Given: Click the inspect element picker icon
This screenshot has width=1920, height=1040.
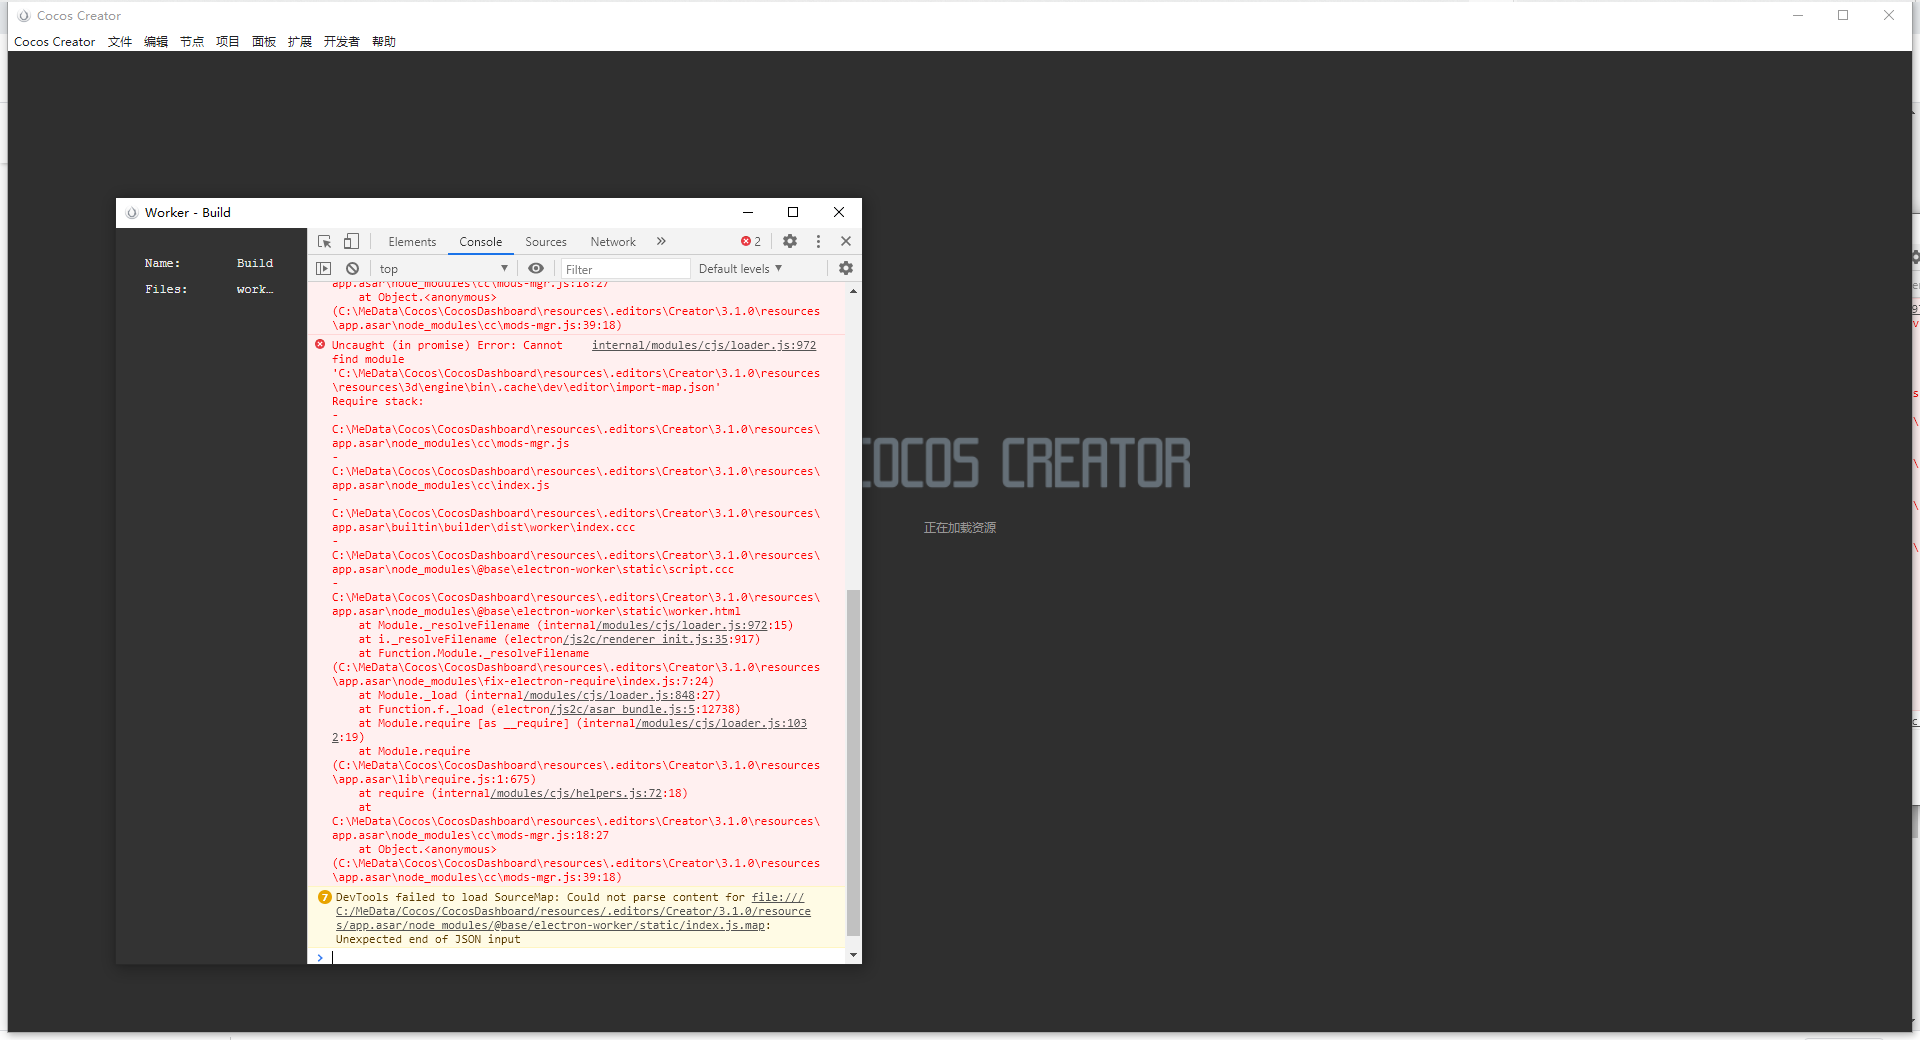Looking at the screenshot, I should pos(324,242).
